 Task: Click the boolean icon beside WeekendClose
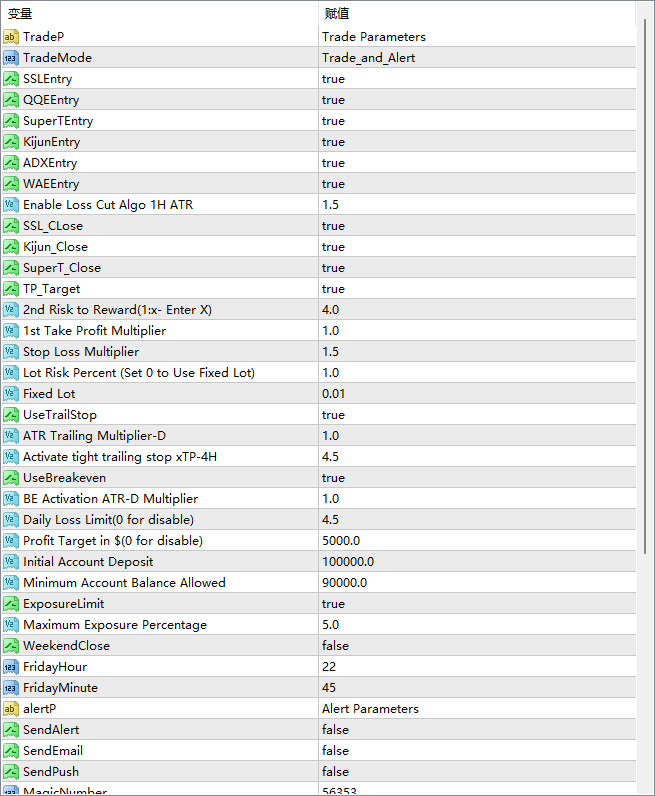[x=11, y=646]
